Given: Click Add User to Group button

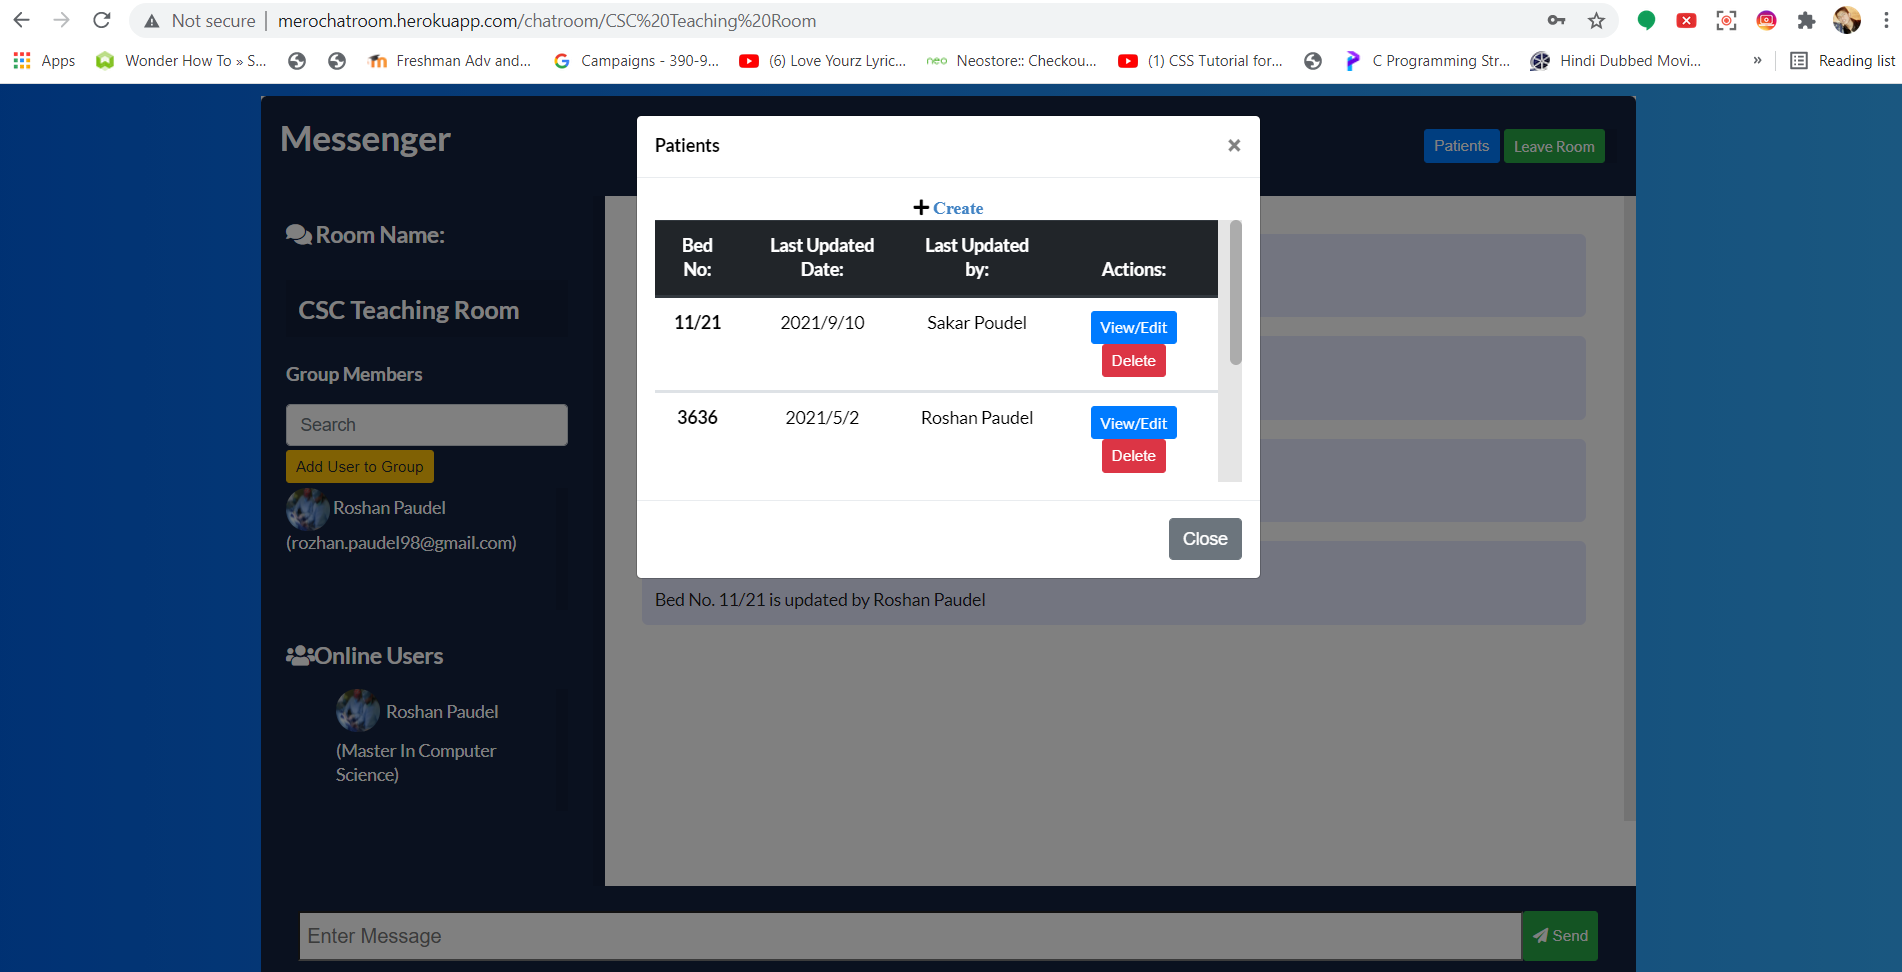Looking at the screenshot, I should 360,467.
